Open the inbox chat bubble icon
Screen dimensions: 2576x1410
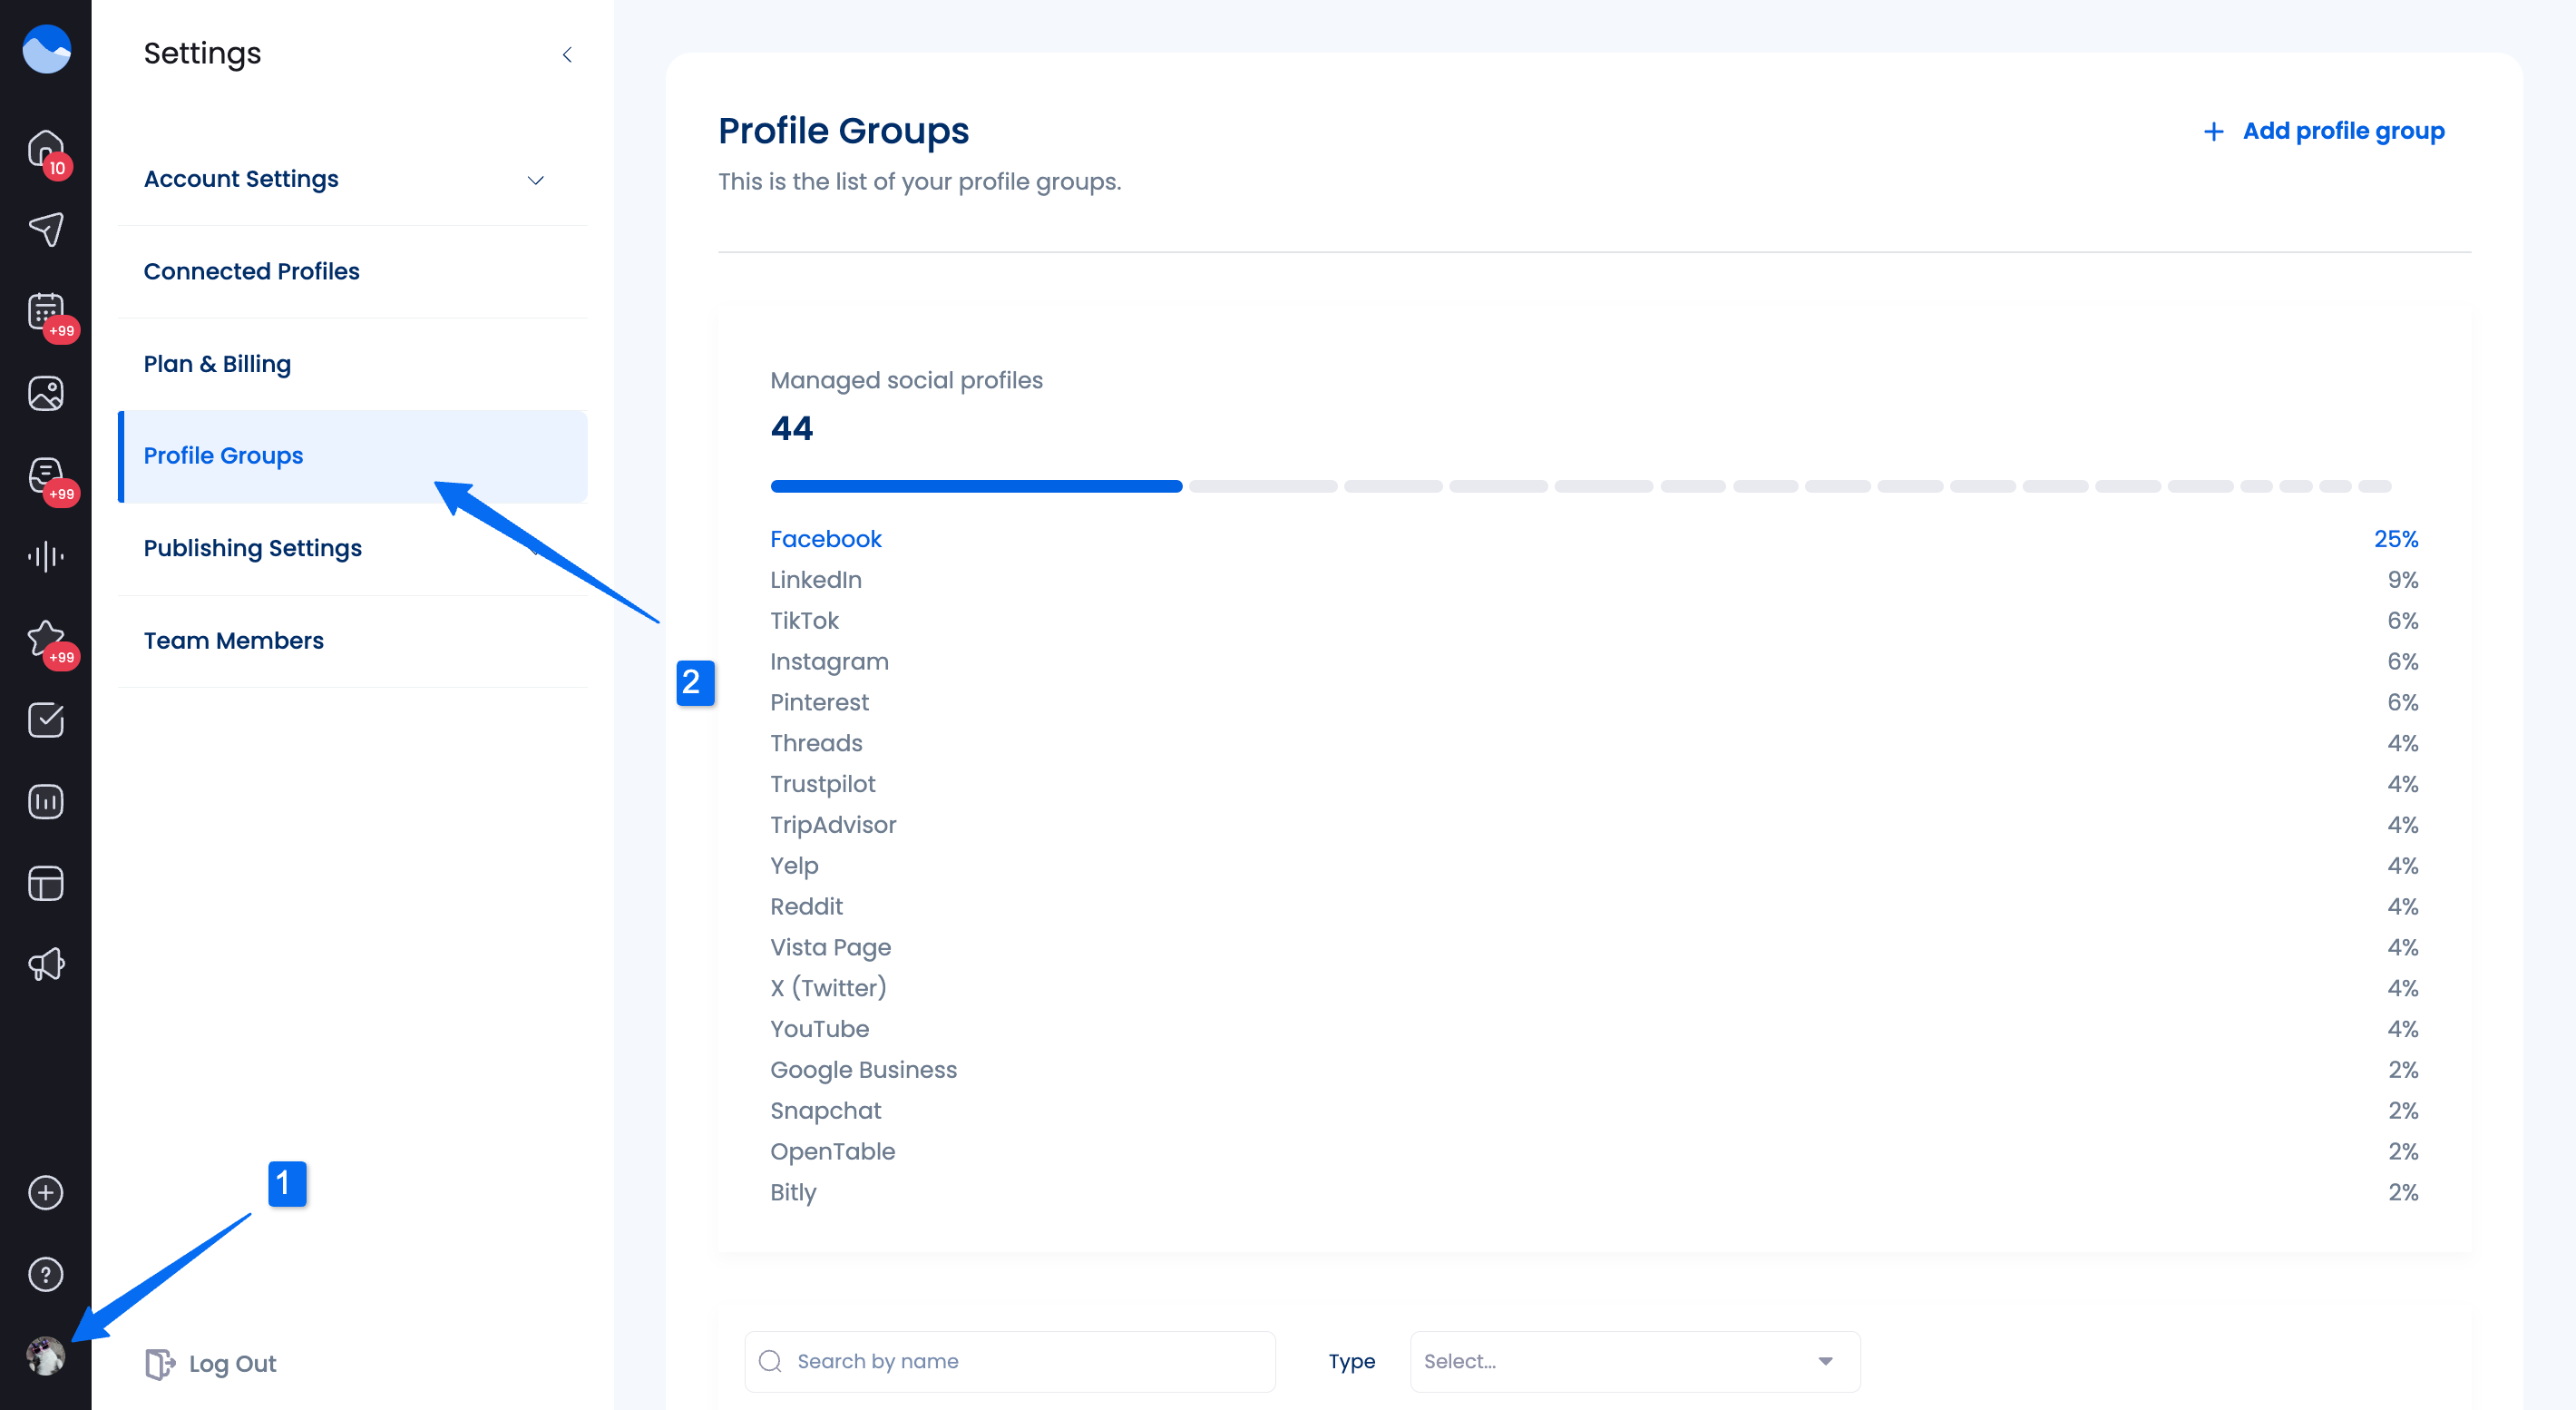[46, 475]
